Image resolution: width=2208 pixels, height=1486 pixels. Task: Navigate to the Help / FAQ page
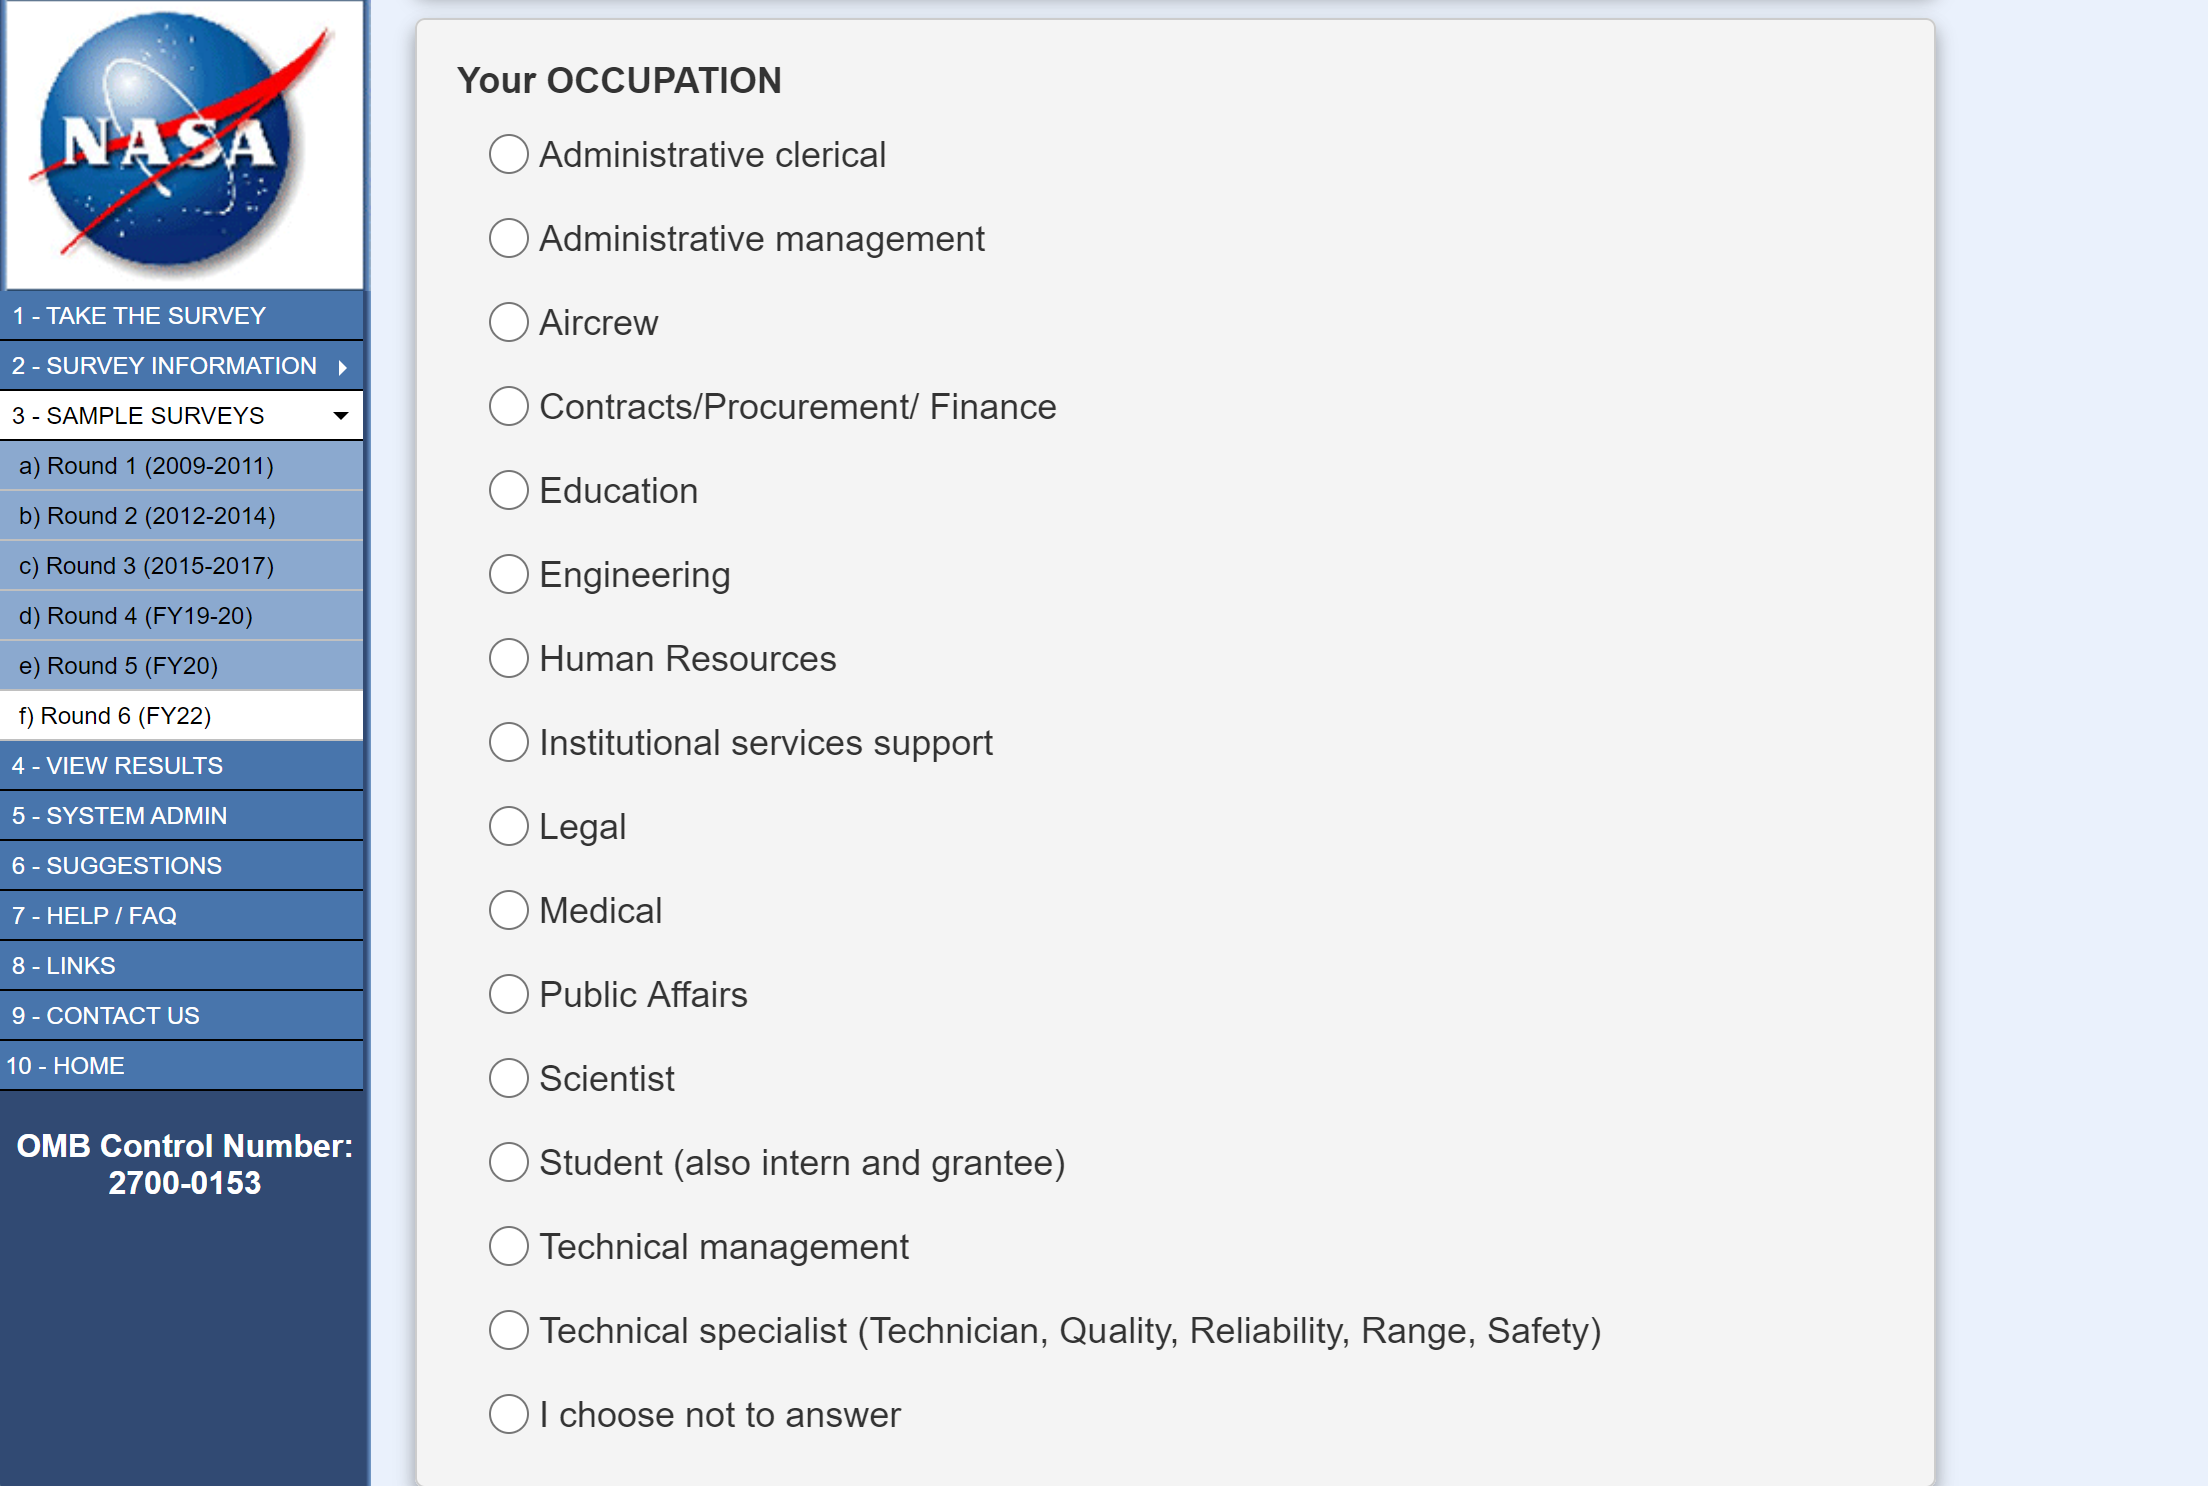tap(94, 916)
